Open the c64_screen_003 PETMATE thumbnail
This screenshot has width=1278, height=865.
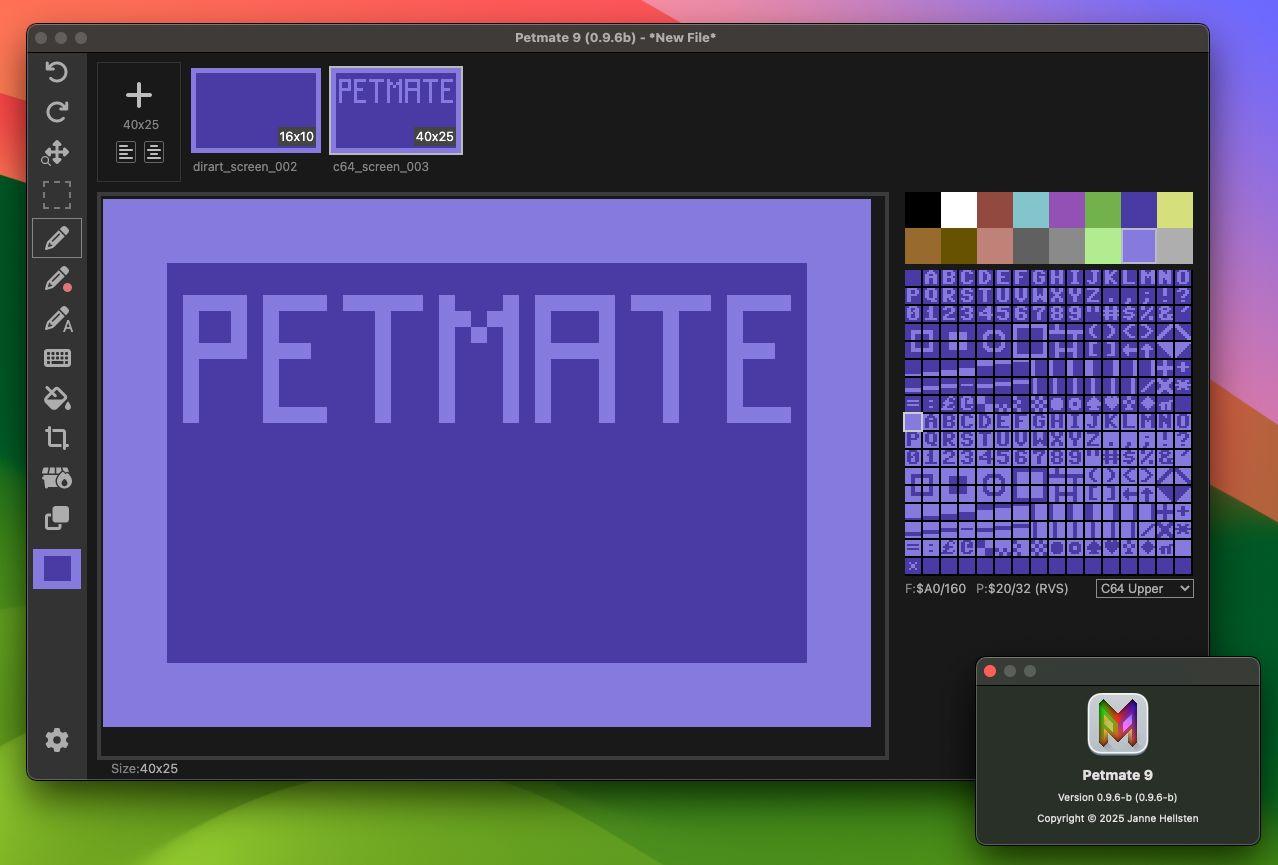396,110
